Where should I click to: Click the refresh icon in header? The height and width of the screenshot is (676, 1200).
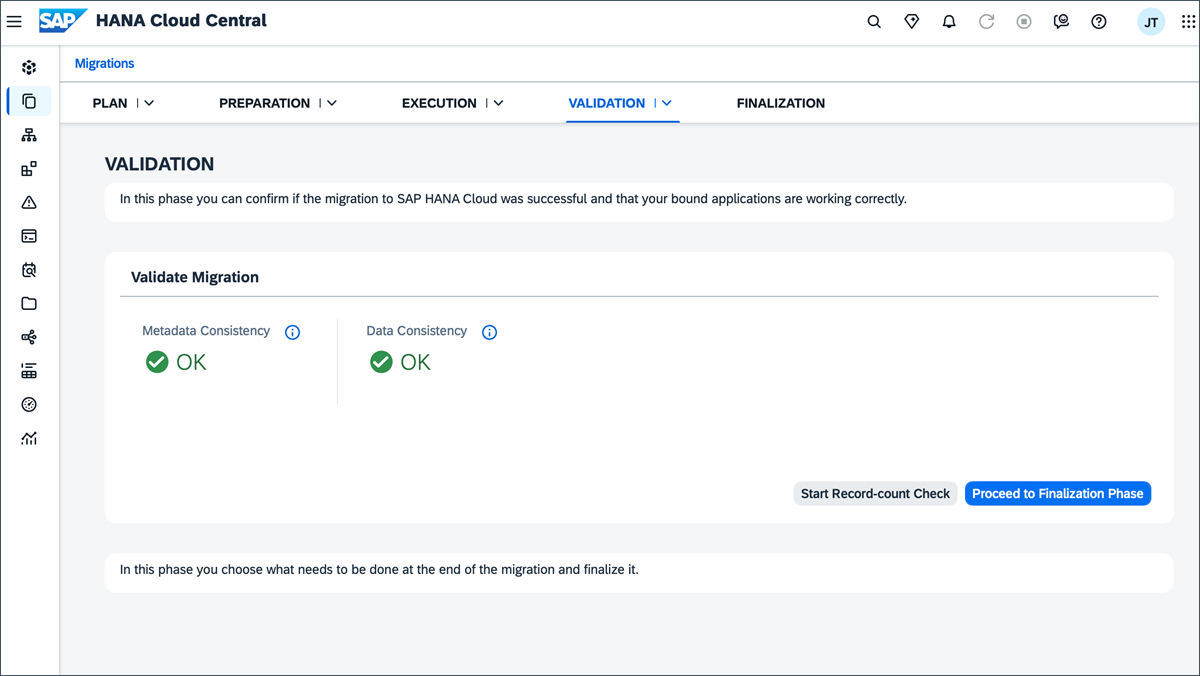pos(987,22)
